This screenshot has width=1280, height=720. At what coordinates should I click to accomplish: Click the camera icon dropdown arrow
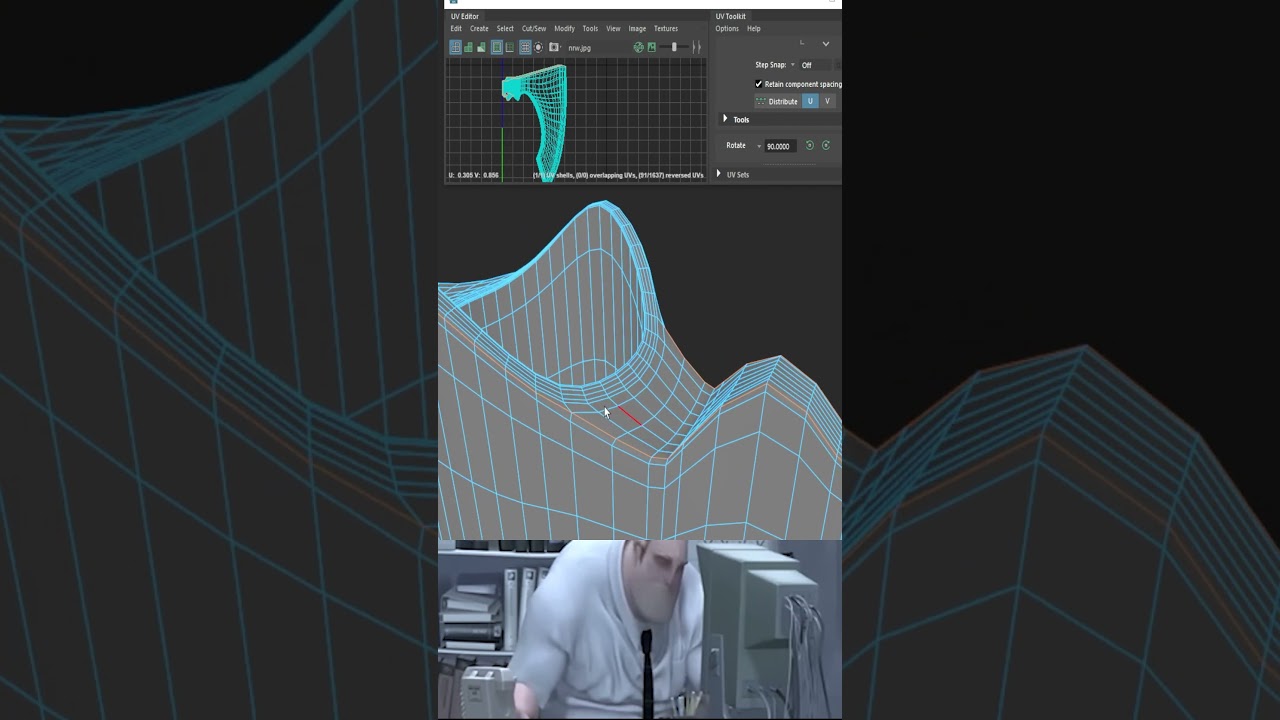coord(561,46)
